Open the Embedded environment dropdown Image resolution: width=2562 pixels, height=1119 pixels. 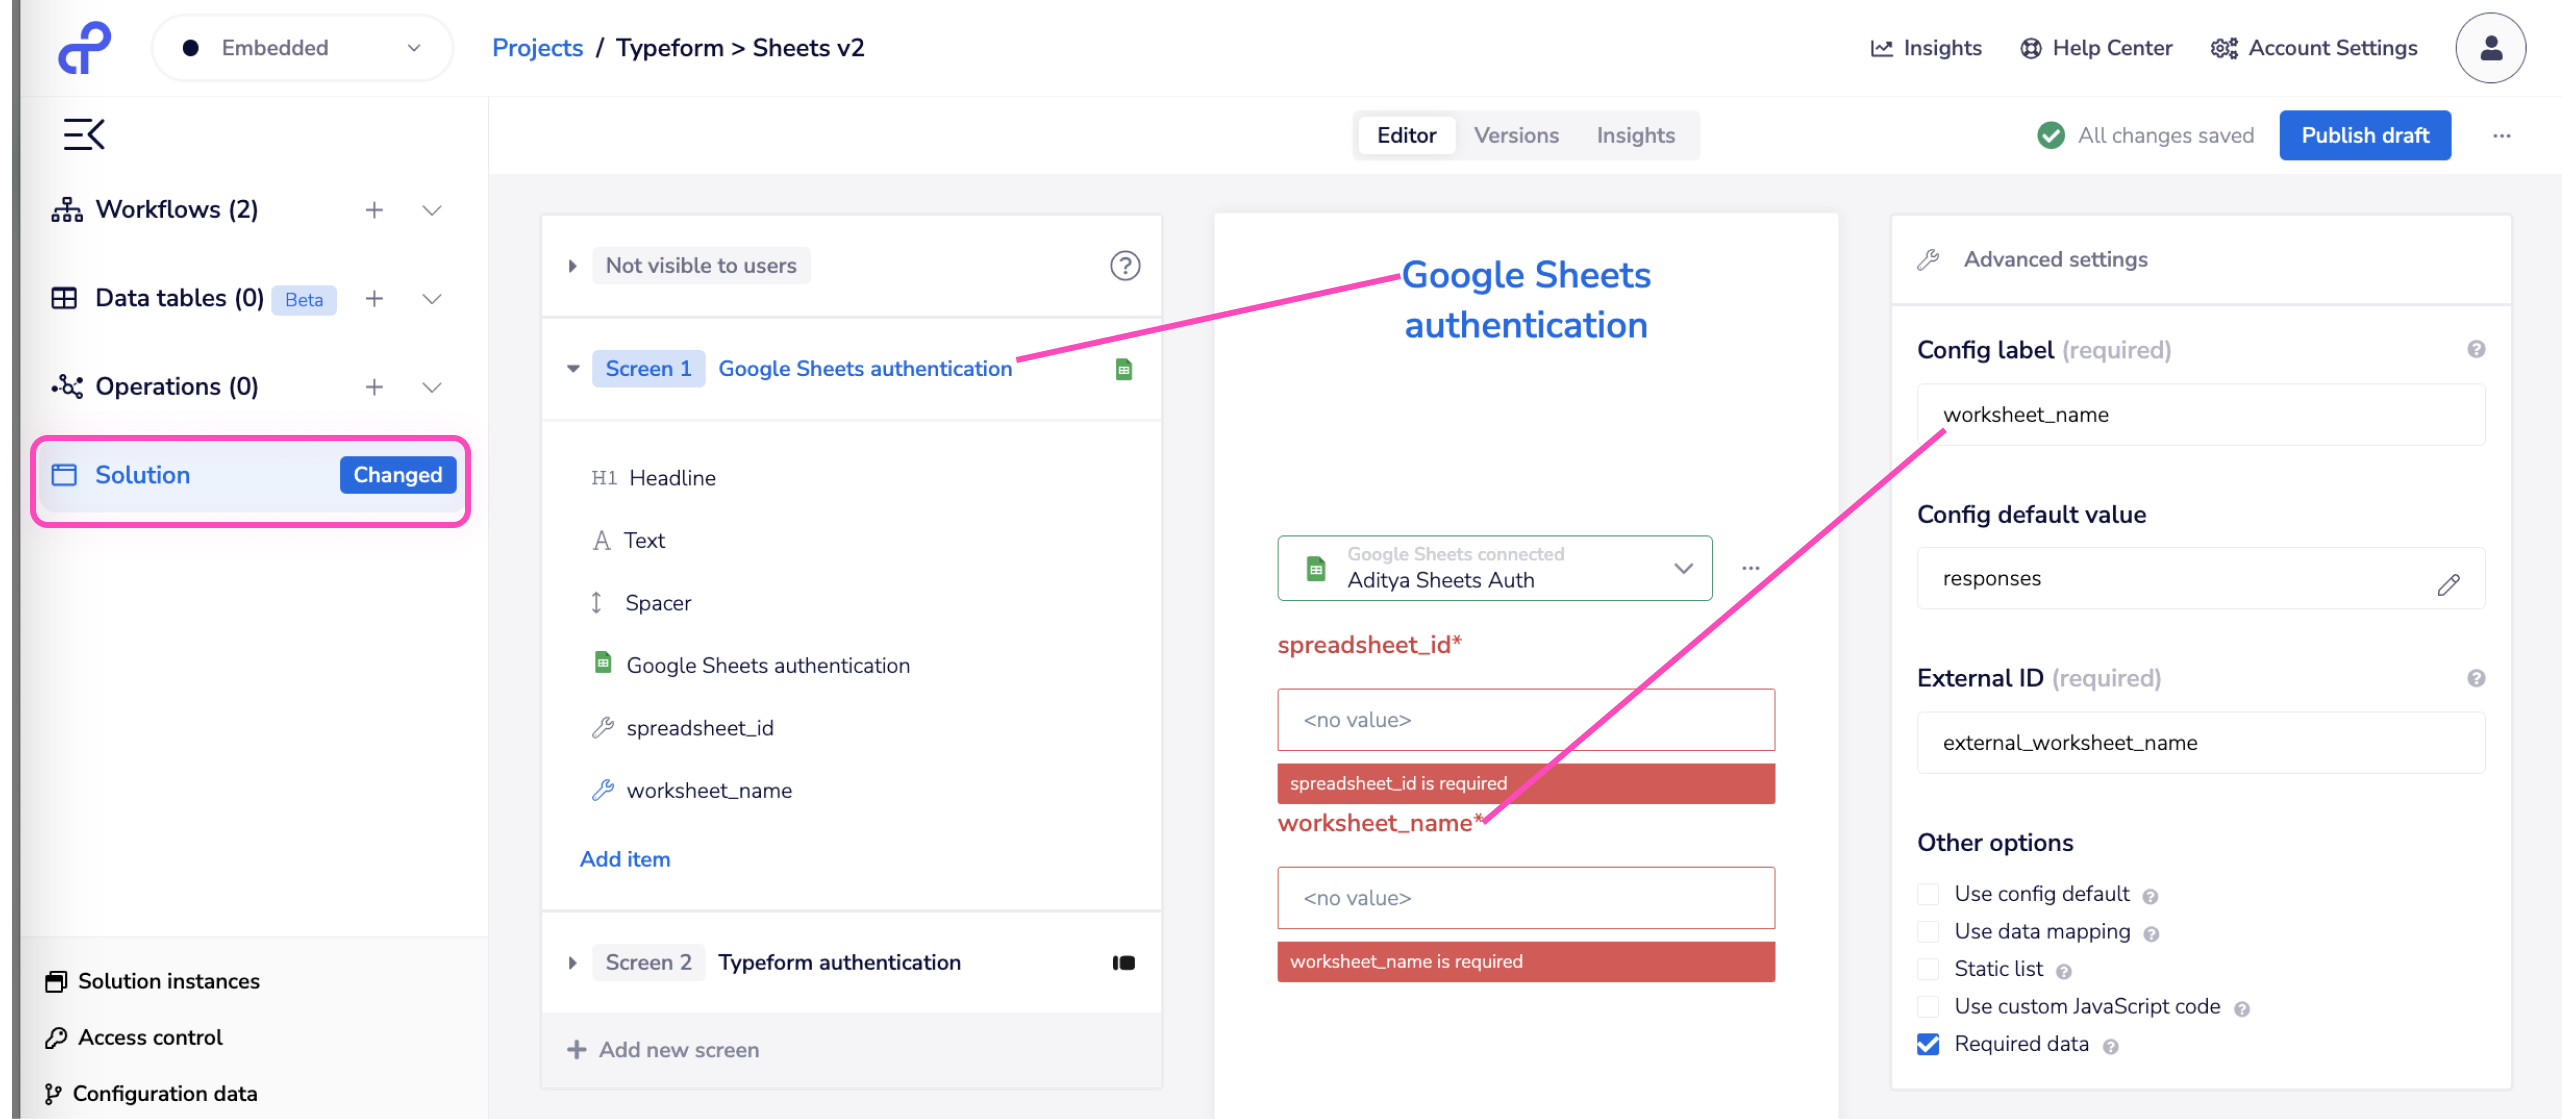[x=302, y=48]
